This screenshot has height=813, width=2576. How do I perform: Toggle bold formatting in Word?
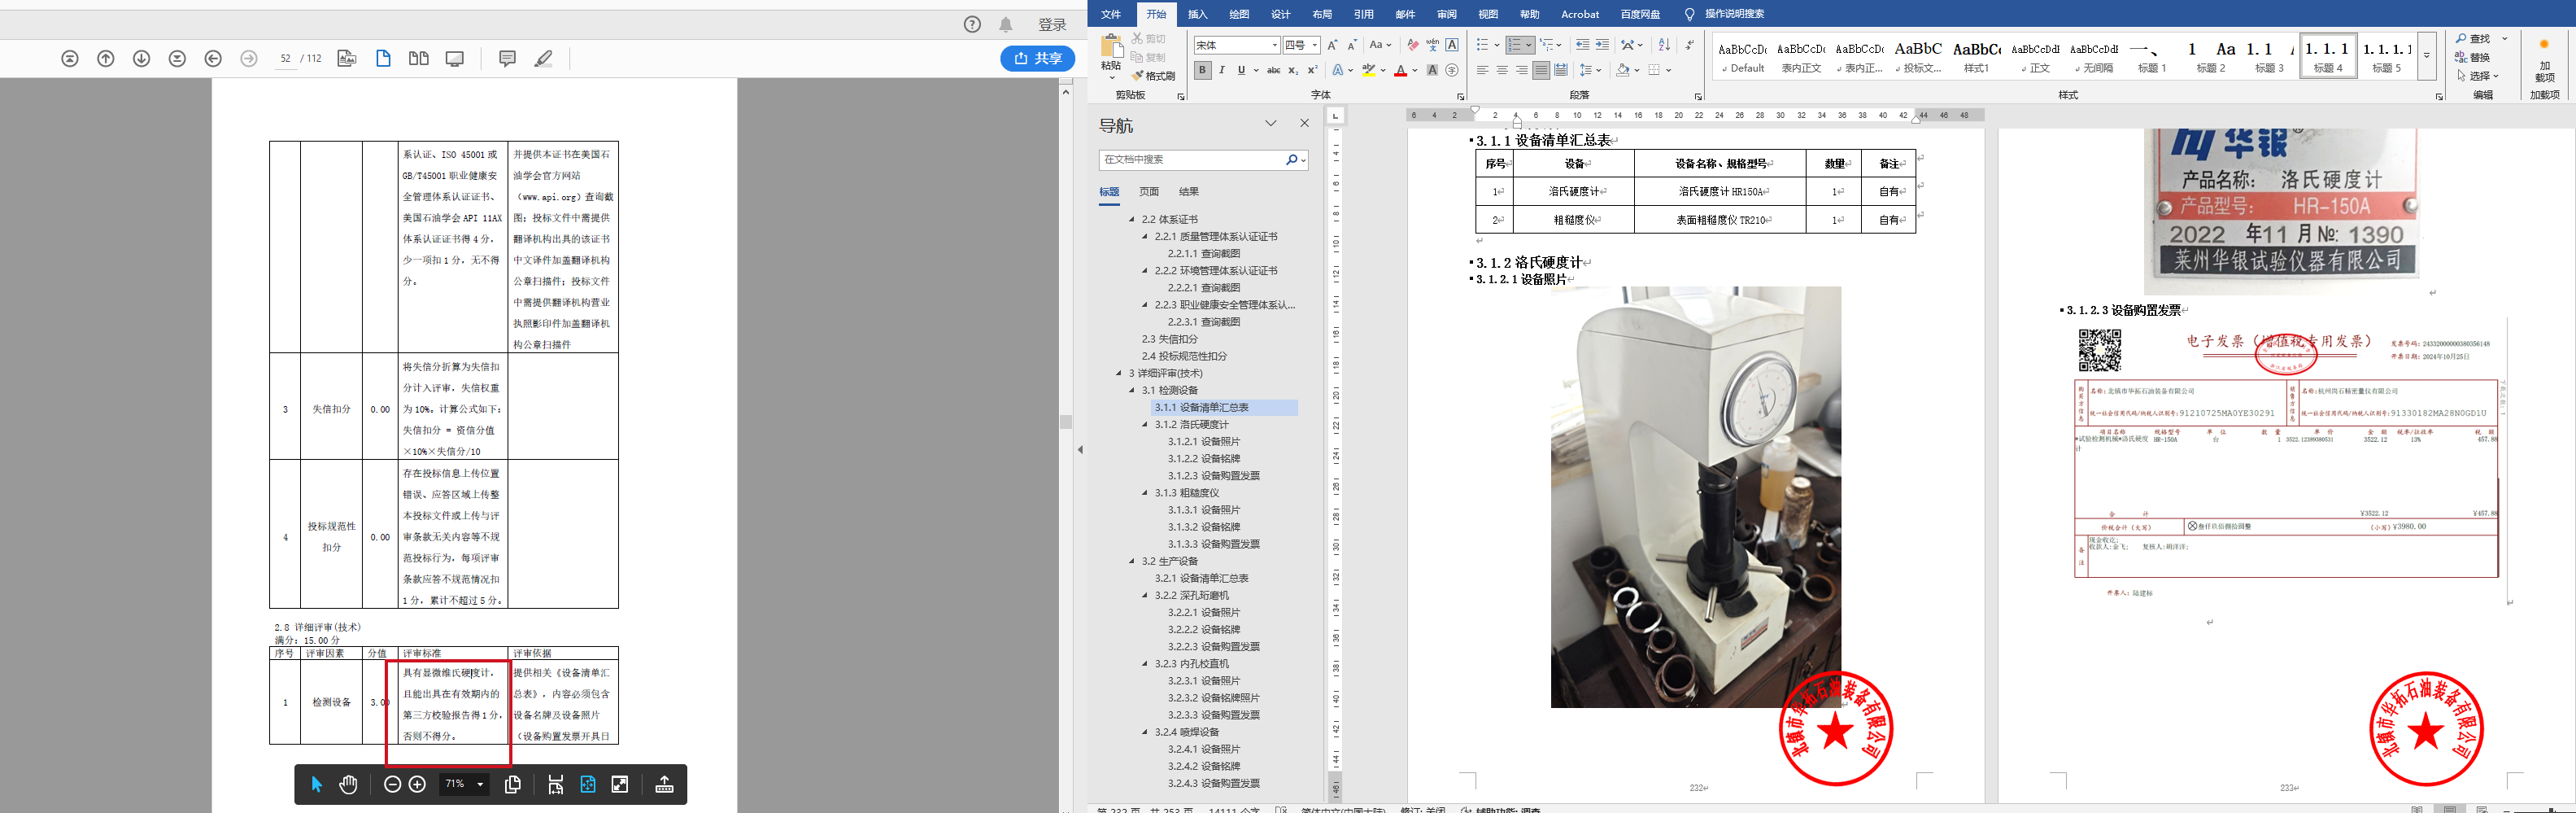point(1202,70)
